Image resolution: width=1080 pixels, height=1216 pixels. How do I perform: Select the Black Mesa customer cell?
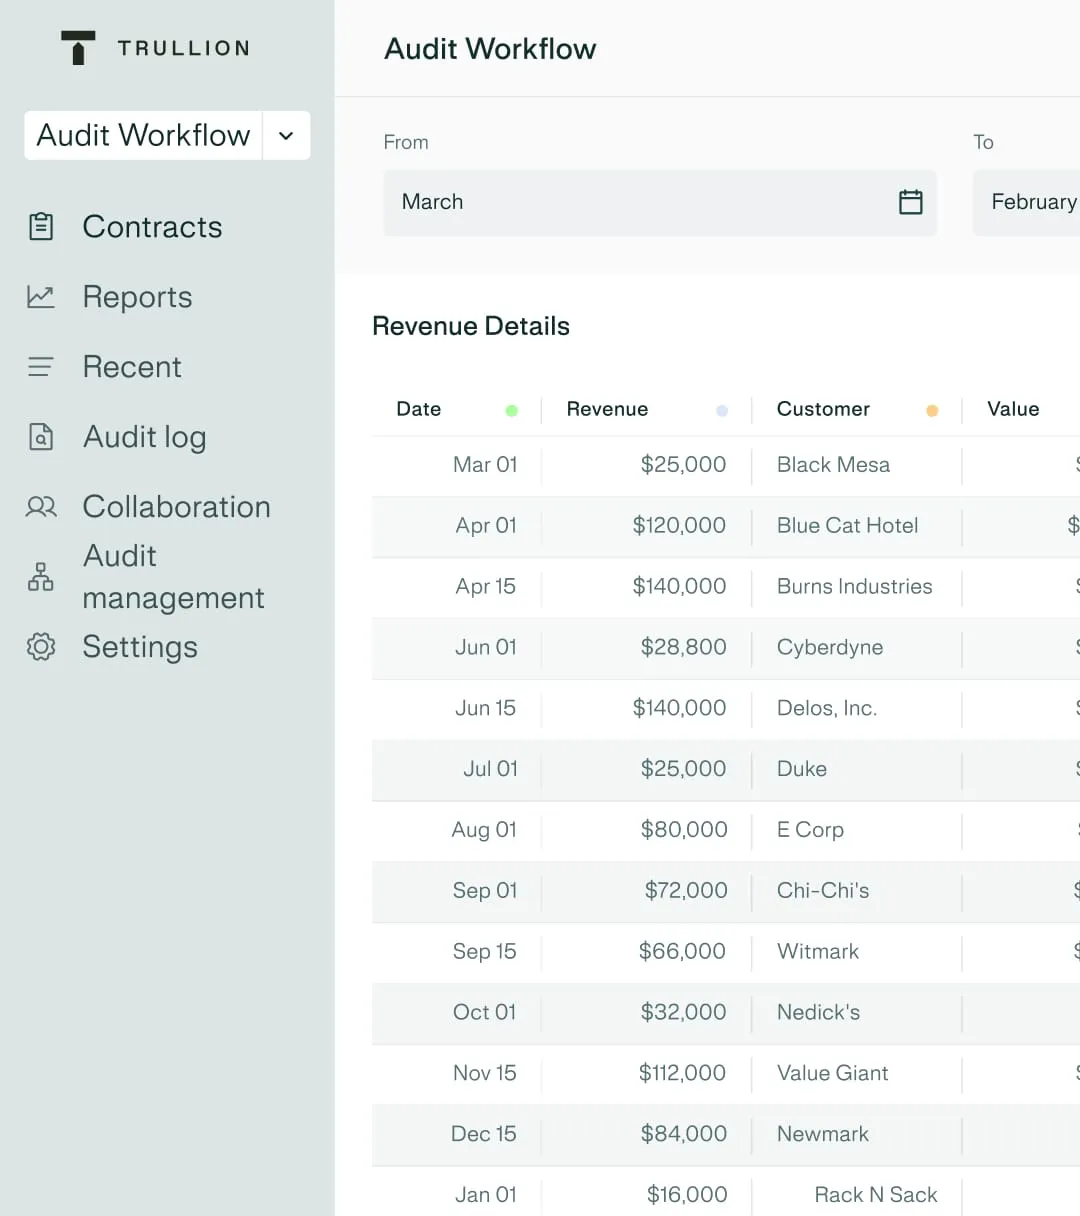pyautogui.click(x=833, y=465)
